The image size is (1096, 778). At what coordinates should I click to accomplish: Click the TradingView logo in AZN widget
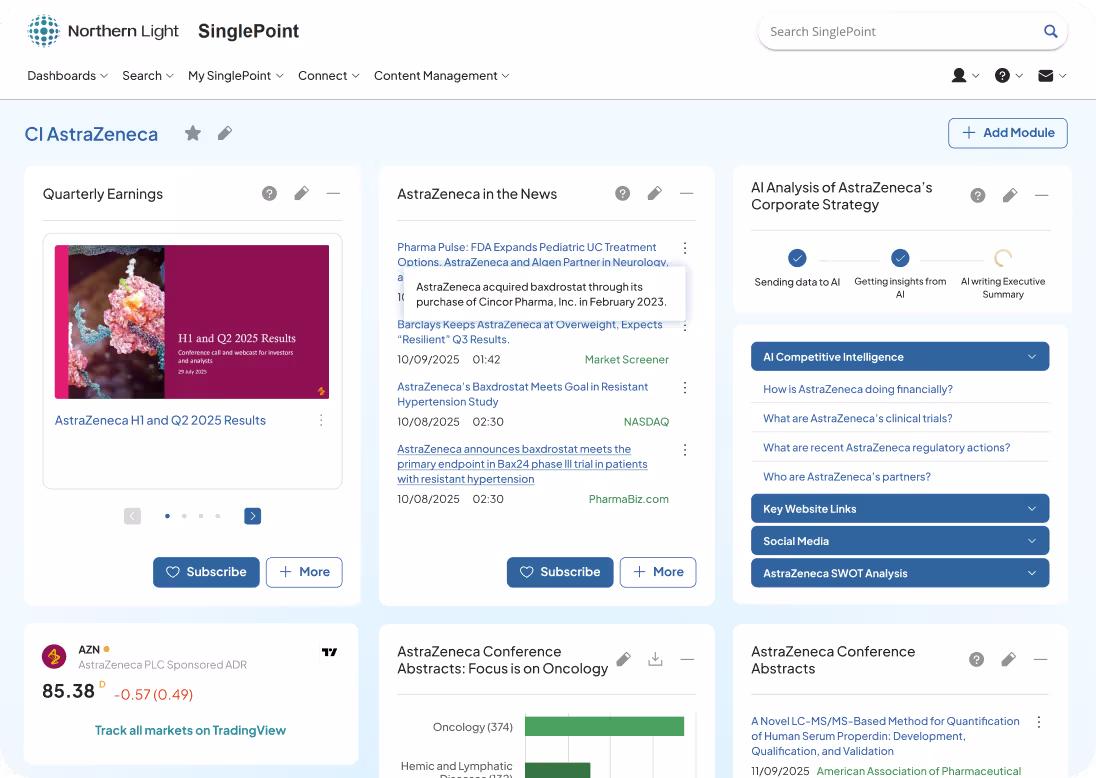pos(329,652)
